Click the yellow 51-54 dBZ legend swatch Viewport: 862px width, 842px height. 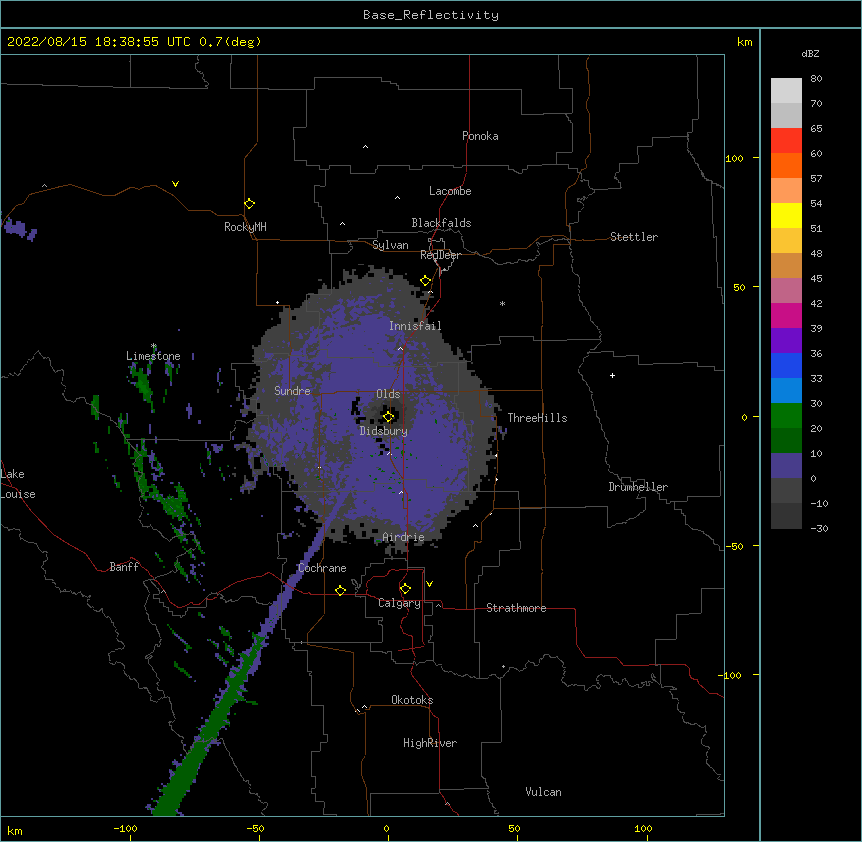coord(786,216)
